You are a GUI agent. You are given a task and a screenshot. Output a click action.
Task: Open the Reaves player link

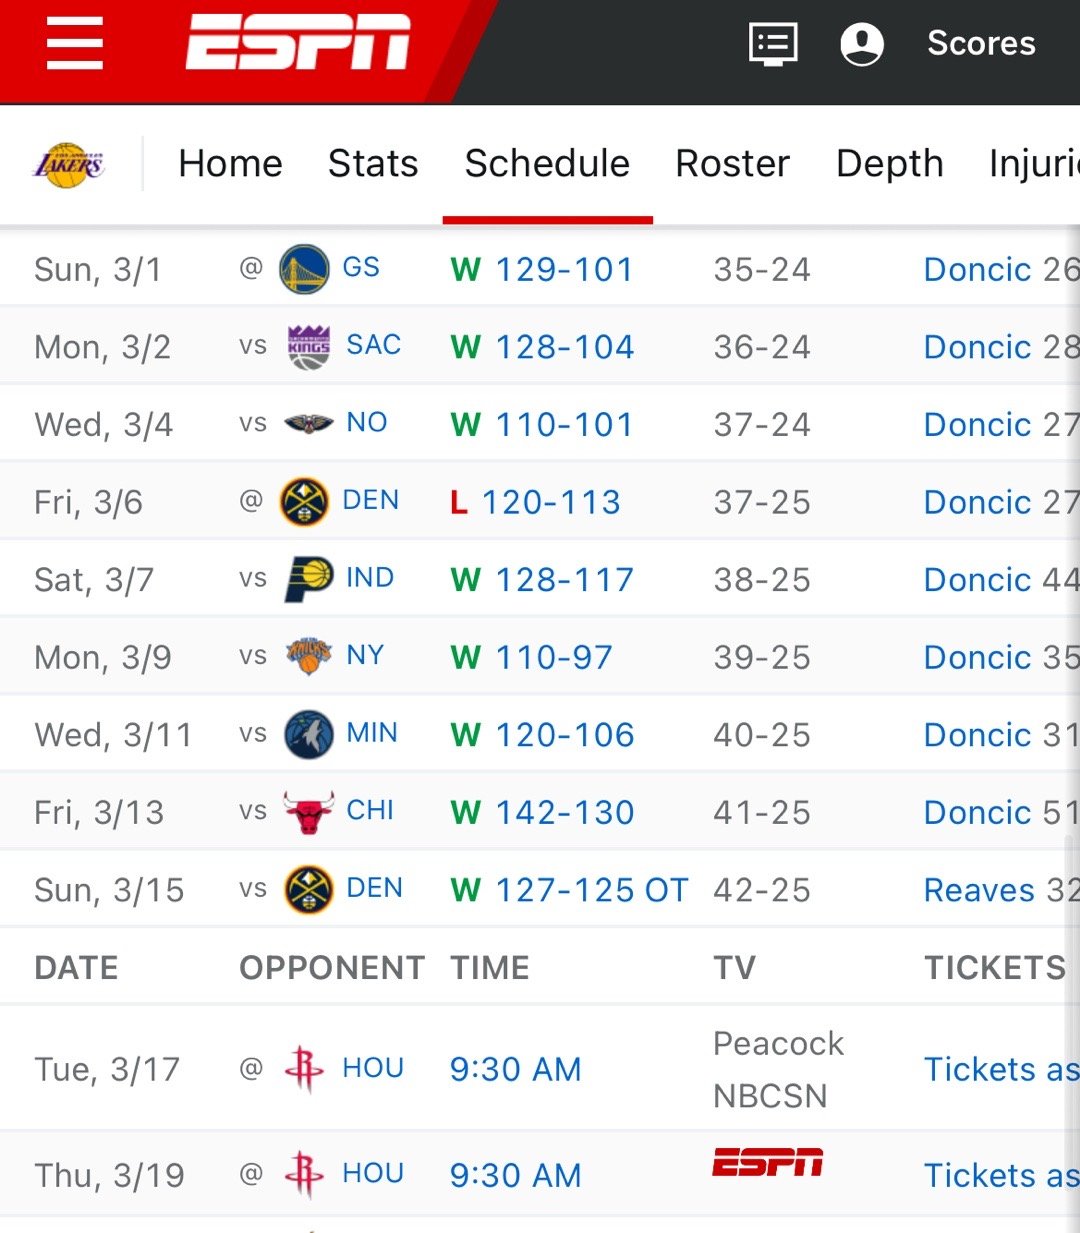point(979,890)
